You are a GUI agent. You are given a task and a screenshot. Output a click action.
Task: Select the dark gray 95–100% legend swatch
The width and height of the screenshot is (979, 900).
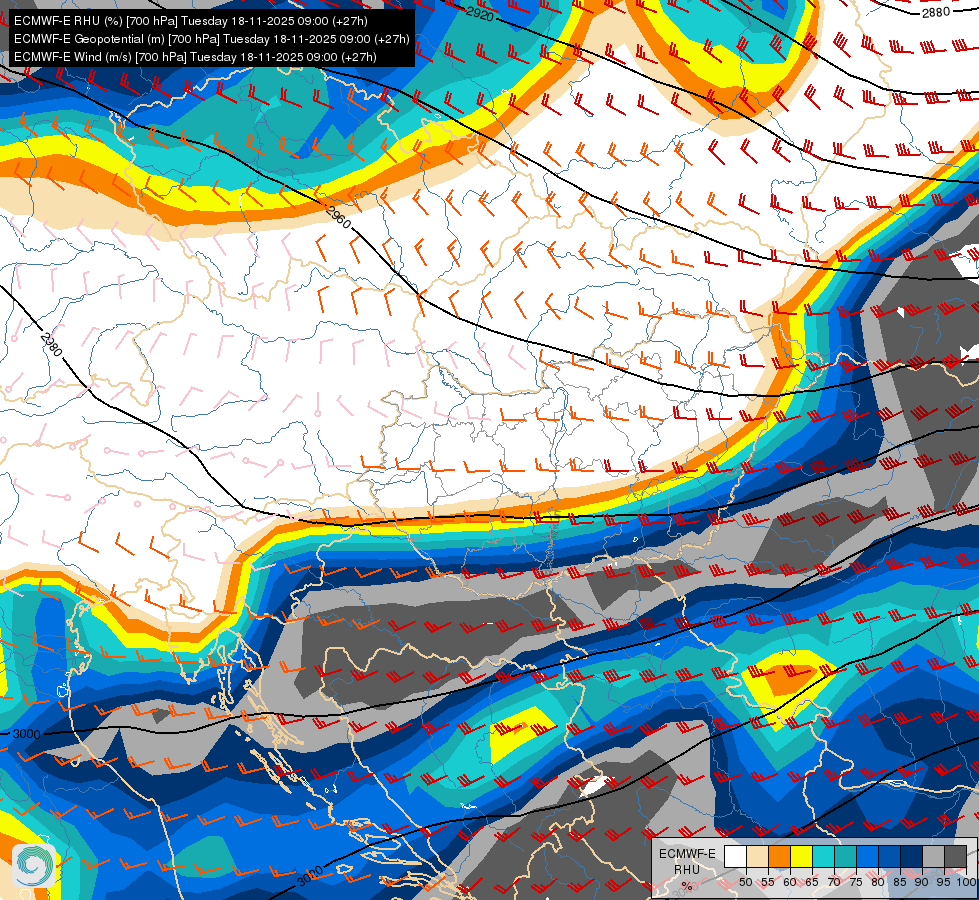click(956, 856)
